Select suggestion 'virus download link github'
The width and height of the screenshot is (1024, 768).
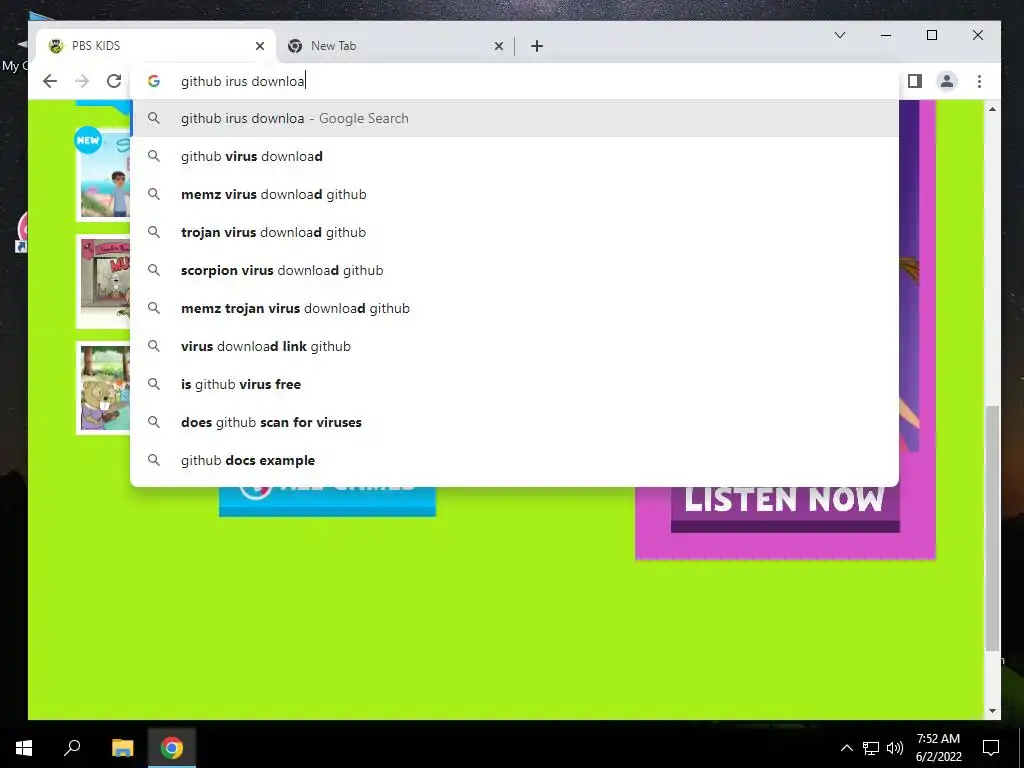tap(515, 345)
